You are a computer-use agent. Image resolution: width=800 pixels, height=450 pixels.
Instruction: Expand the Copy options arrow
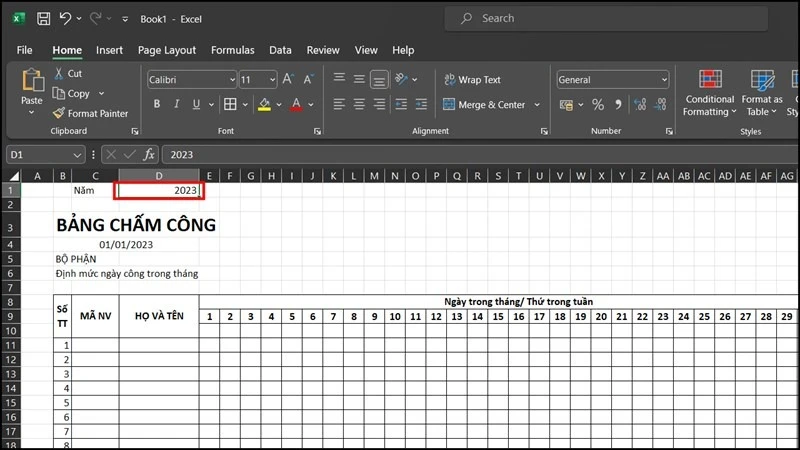(x=101, y=93)
